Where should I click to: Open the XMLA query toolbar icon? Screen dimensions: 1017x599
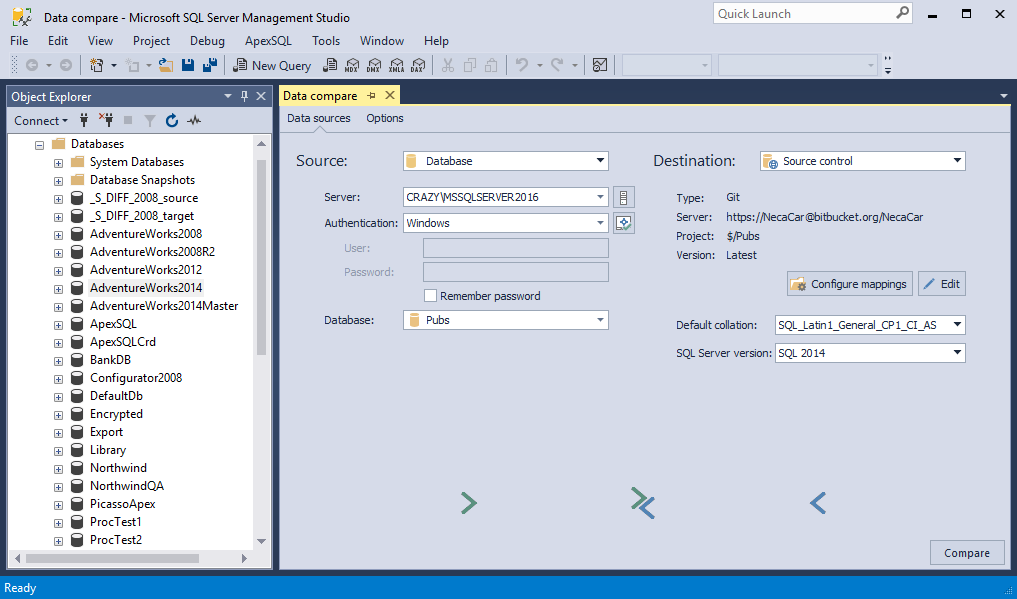pyautogui.click(x=396, y=65)
